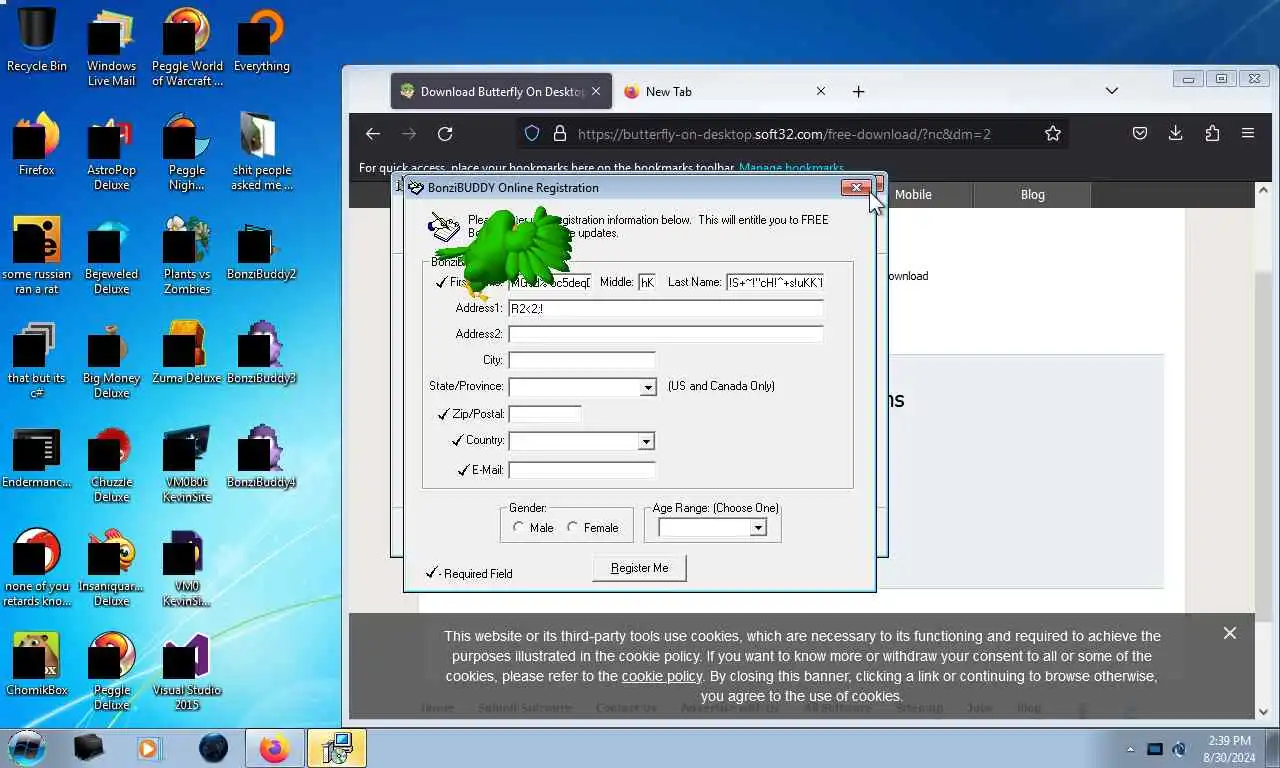Open ChomikBox desktop shortcut
Screen dimensions: 1280x768
37,664
